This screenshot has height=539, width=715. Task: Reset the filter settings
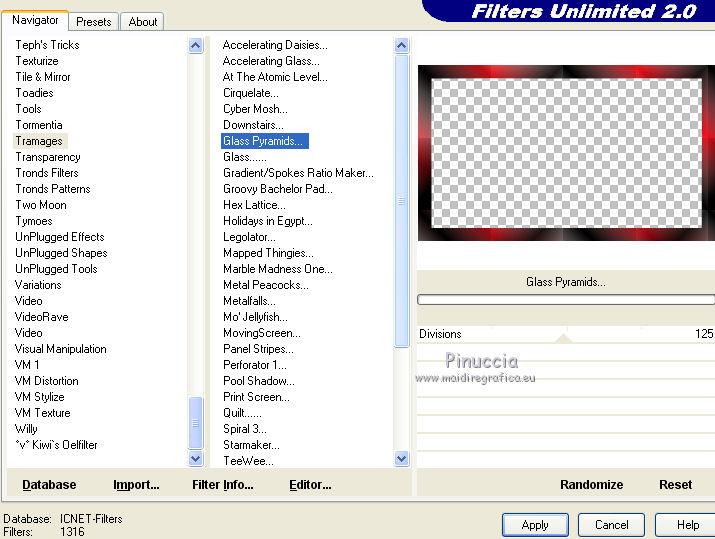[675, 484]
